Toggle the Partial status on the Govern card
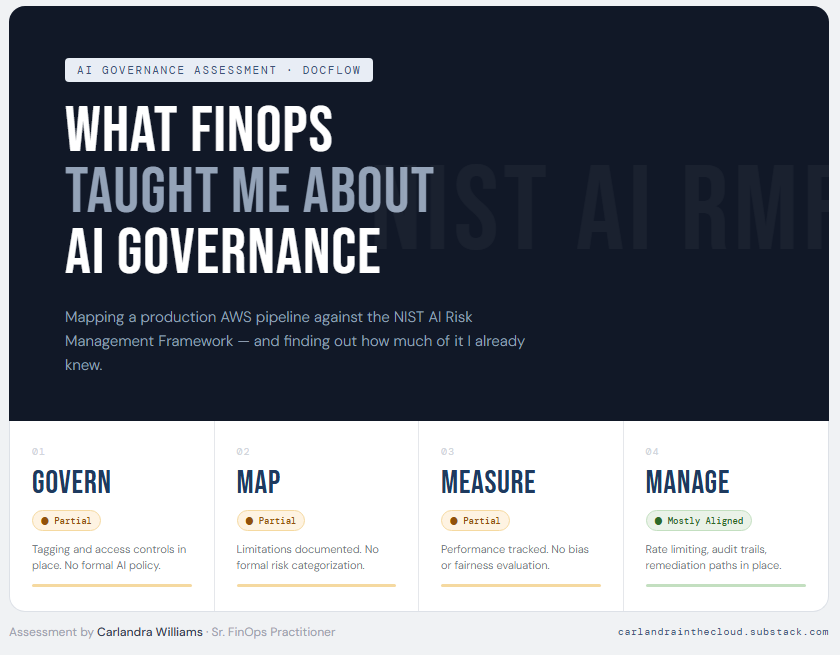The width and height of the screenshot is (840, 655). [x=67, y=520]
